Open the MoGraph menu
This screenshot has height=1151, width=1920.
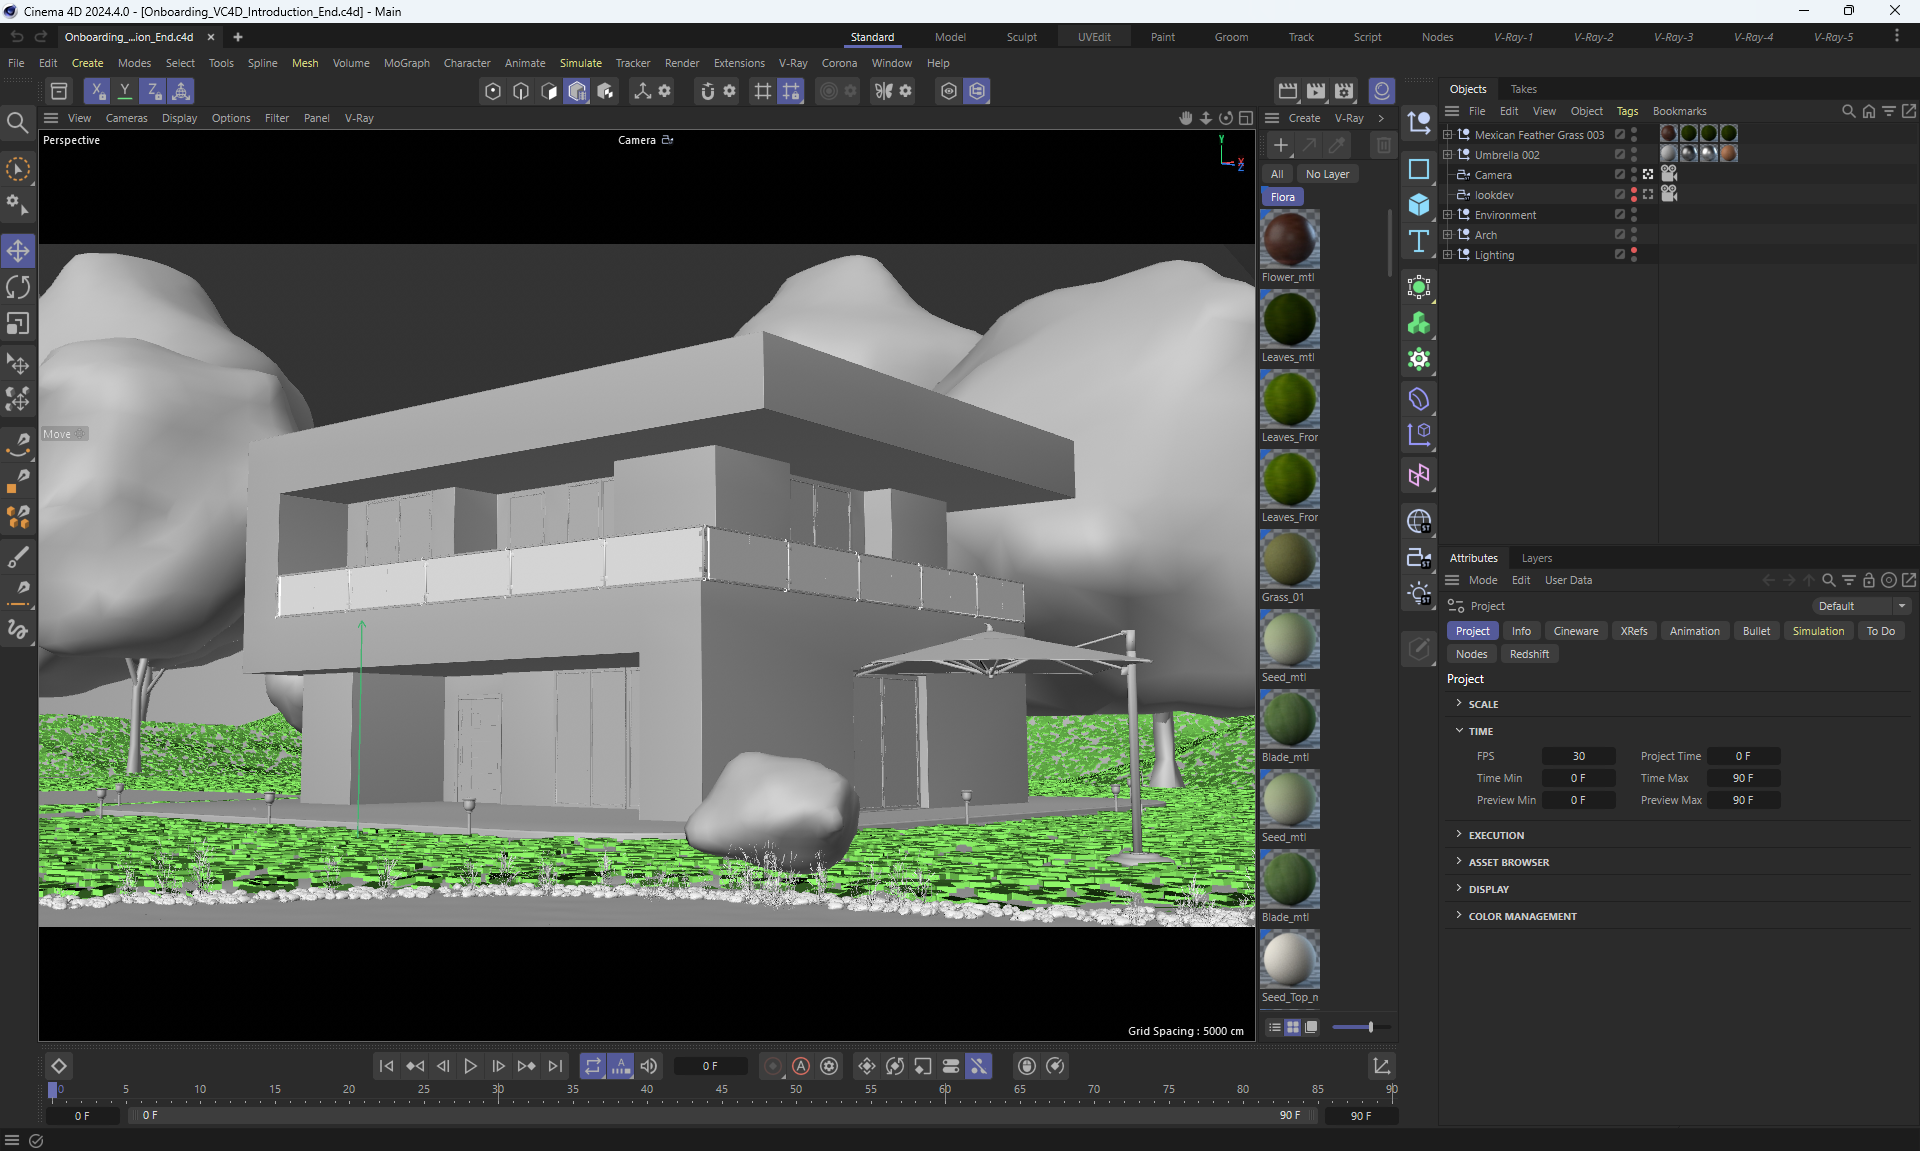click(x=406, y=63)
